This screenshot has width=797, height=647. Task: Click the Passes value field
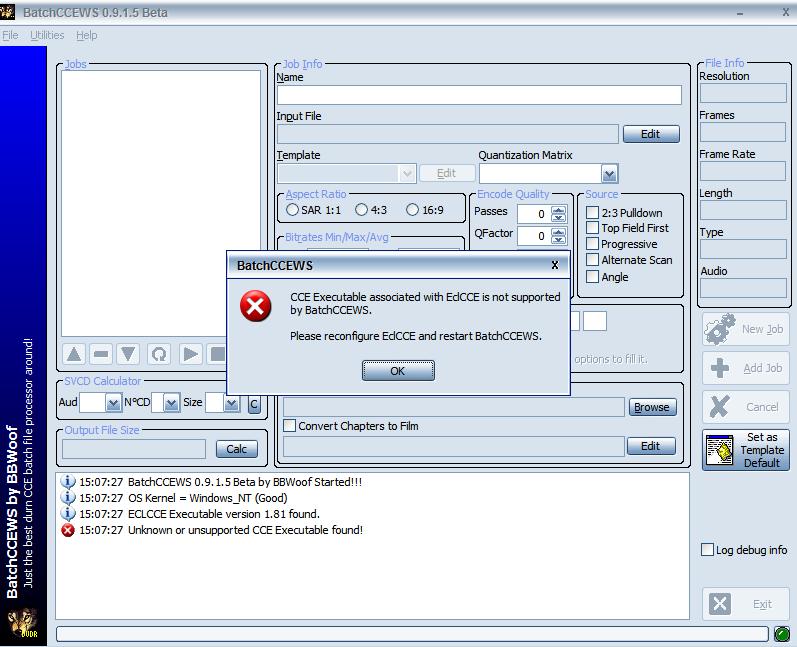[x=534, y=214]
